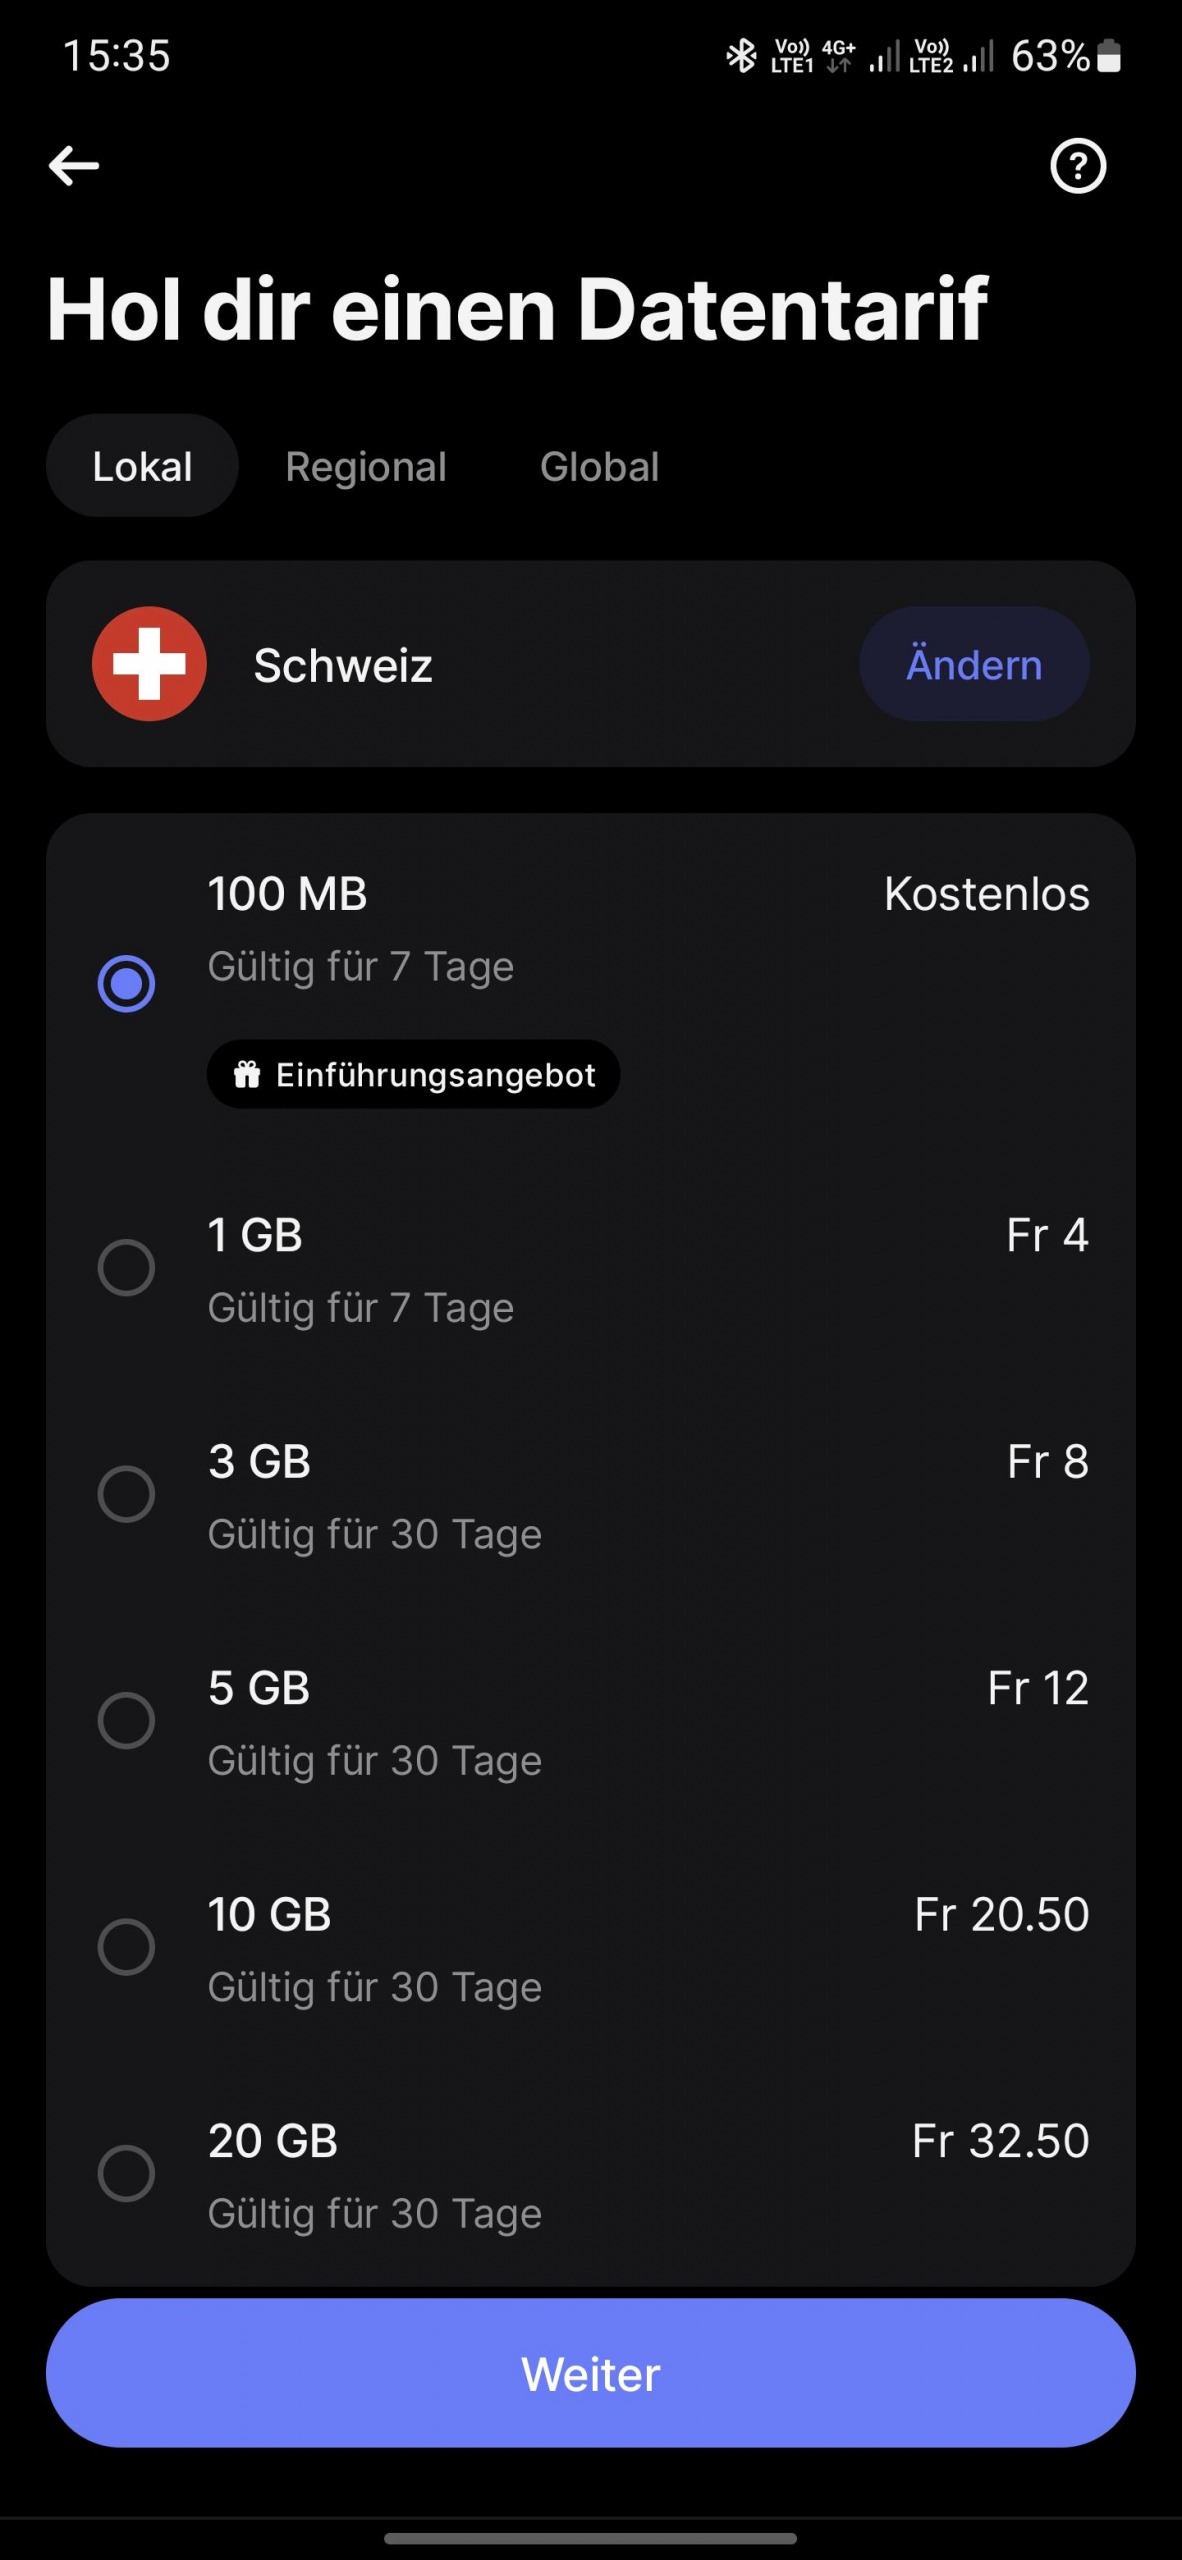Tap the Swiss flag icon
The height and width of the screenshot is (2560, 1182).
click(149, 664)
